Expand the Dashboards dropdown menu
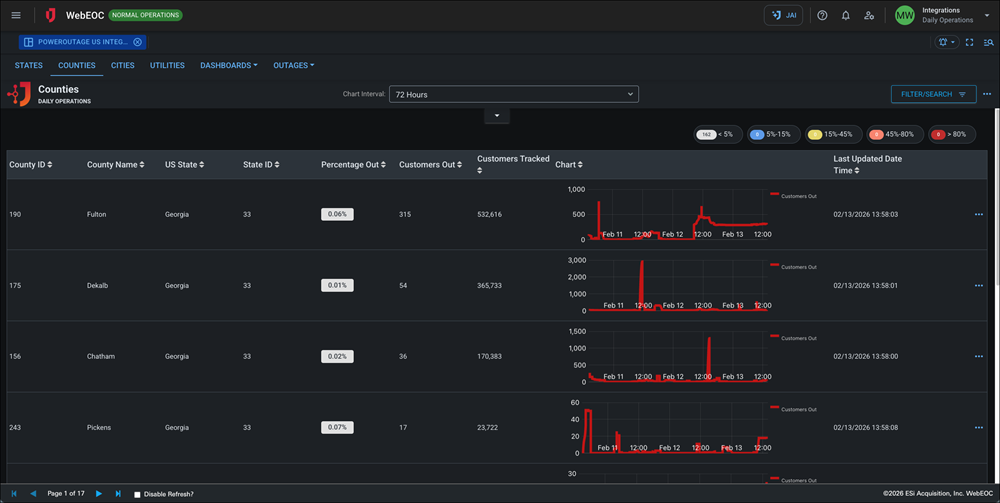The width and height of the screenshot is (1000, 503). click(x=228, y=66)
